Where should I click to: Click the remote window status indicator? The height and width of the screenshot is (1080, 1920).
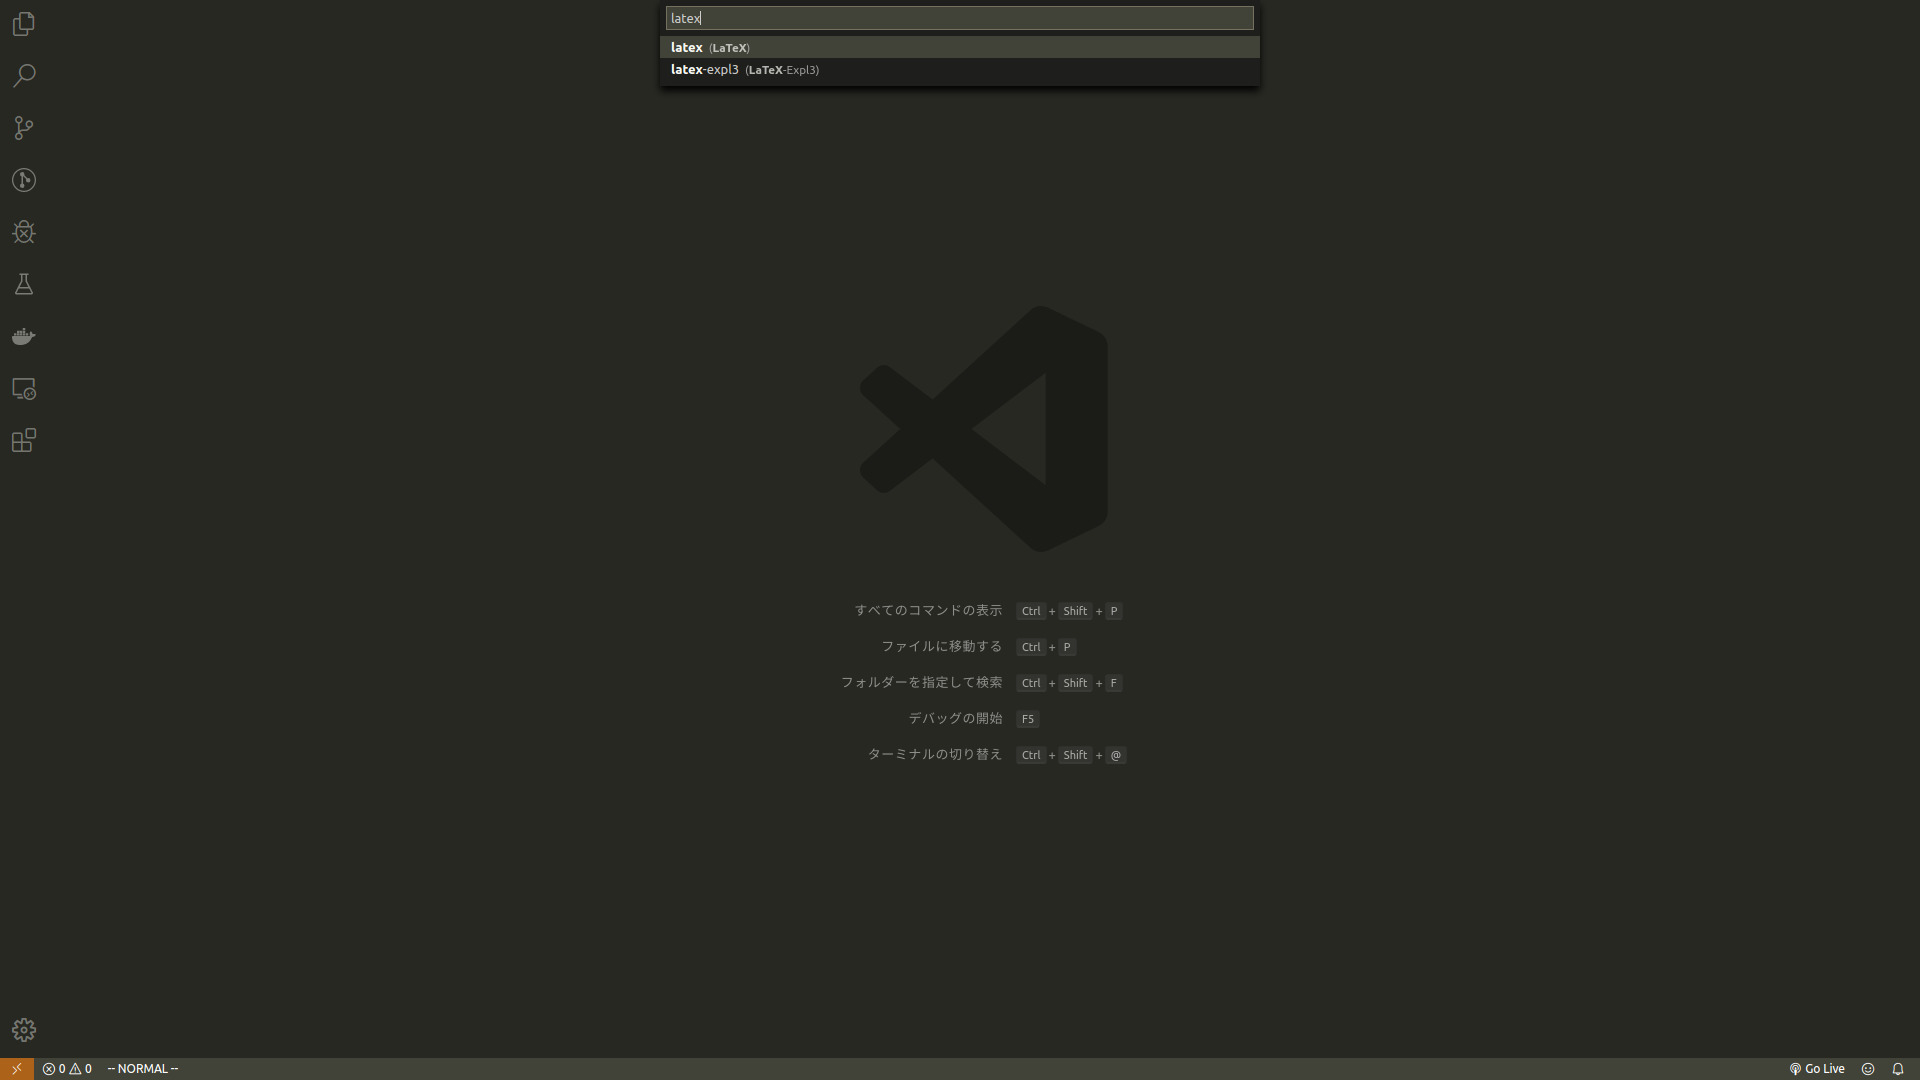[16, 1069]
